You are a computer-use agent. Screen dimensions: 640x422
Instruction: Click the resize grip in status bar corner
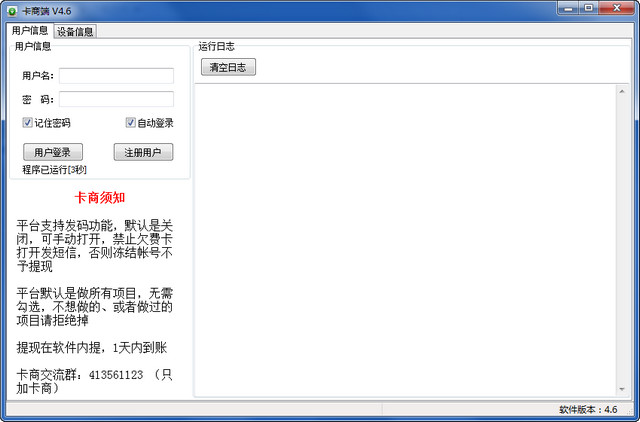coord(632,414)
